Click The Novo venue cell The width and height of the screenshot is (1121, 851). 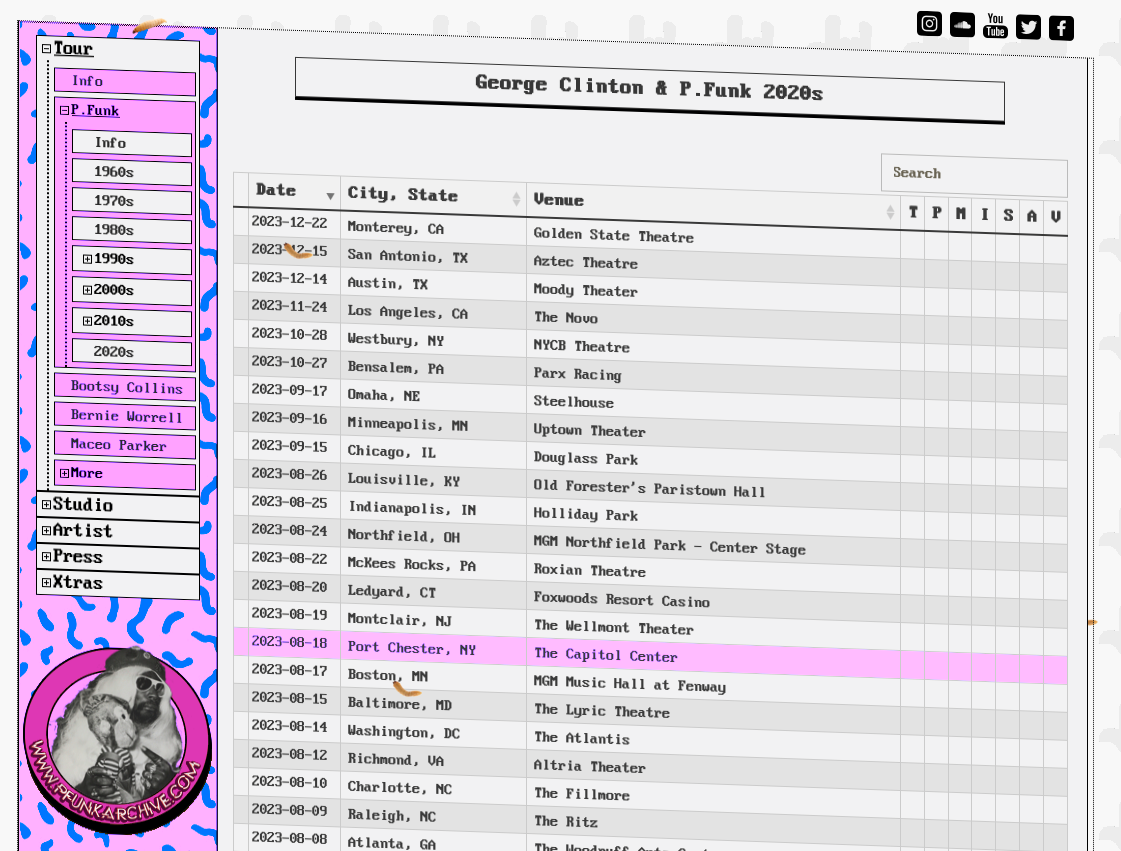[713, 320]
